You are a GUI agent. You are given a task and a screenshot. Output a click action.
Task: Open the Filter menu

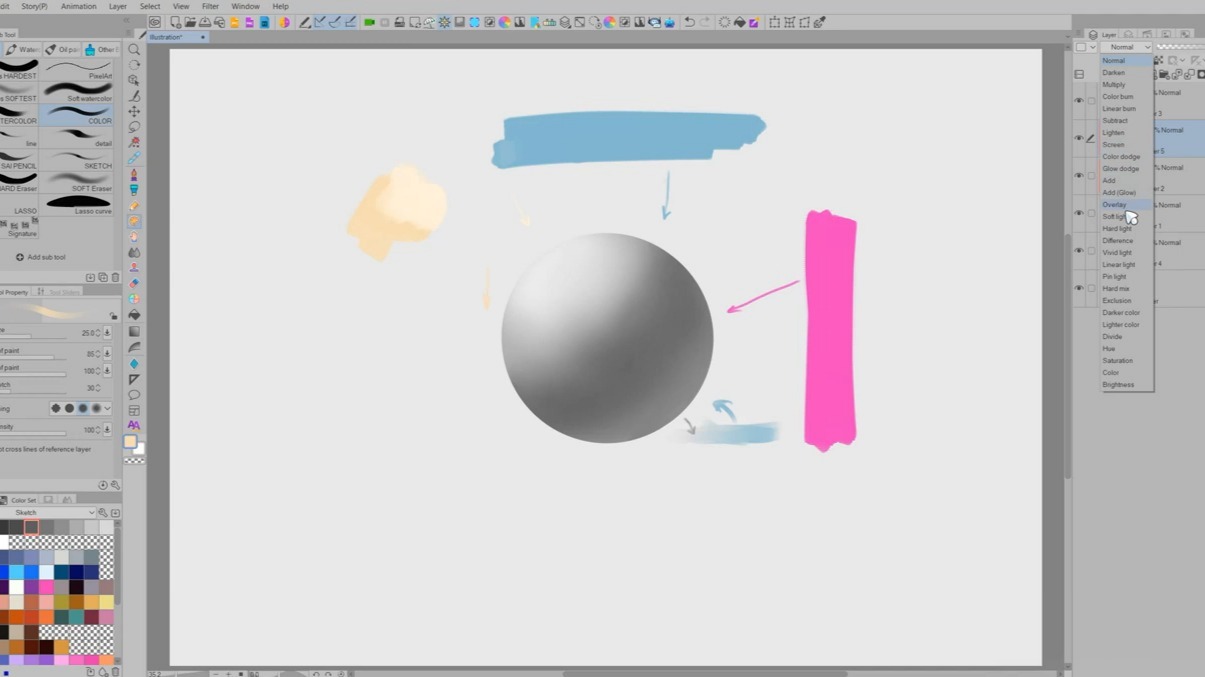coord(210,6)
